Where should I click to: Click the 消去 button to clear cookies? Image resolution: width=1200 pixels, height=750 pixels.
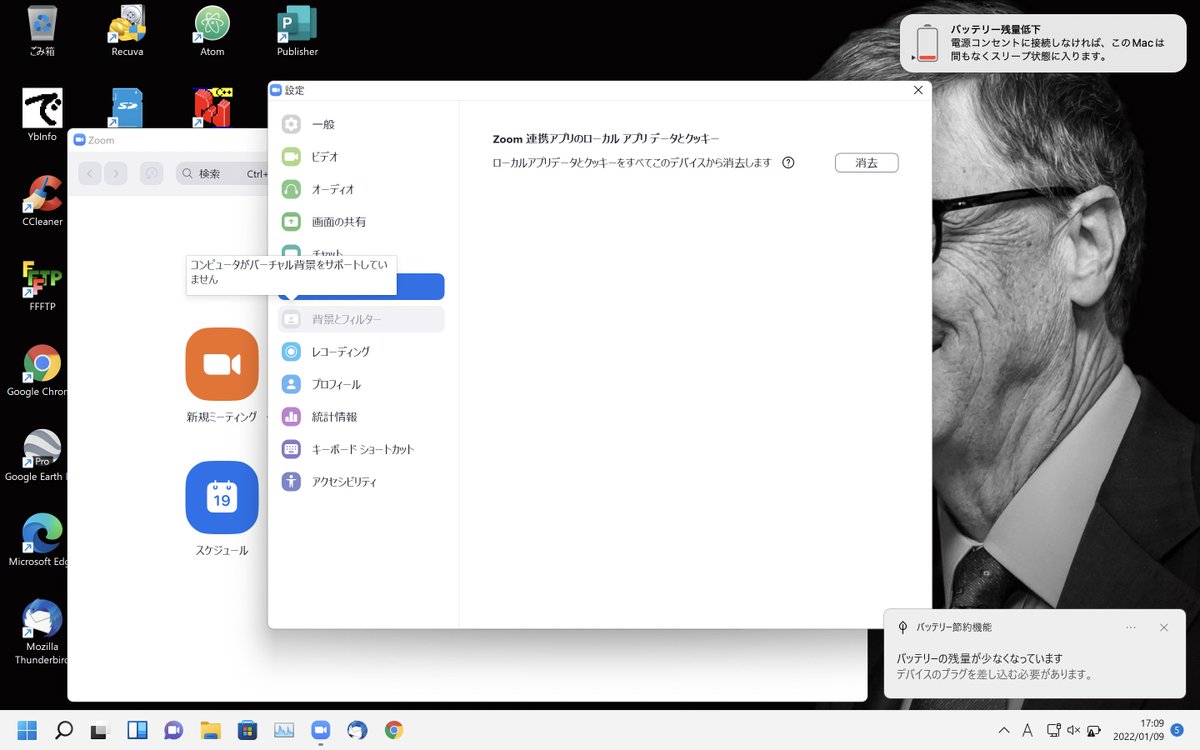click(866, 163)
